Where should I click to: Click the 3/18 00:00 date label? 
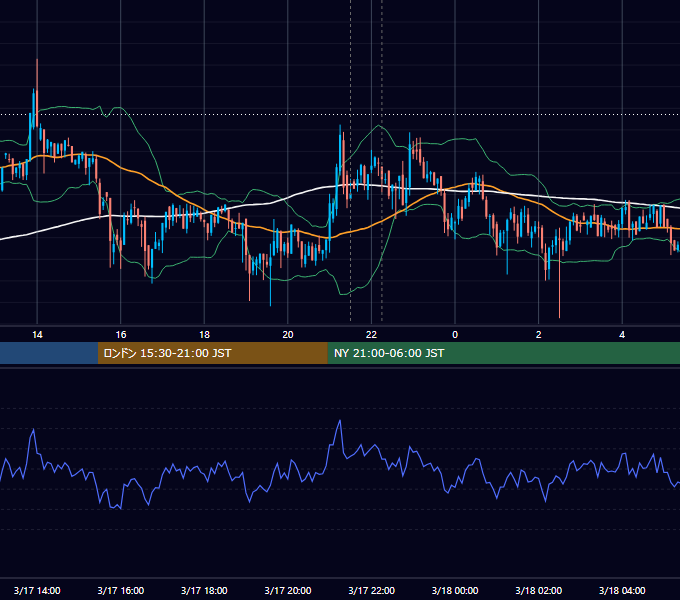pyautogui.click(x=455, y=590)
